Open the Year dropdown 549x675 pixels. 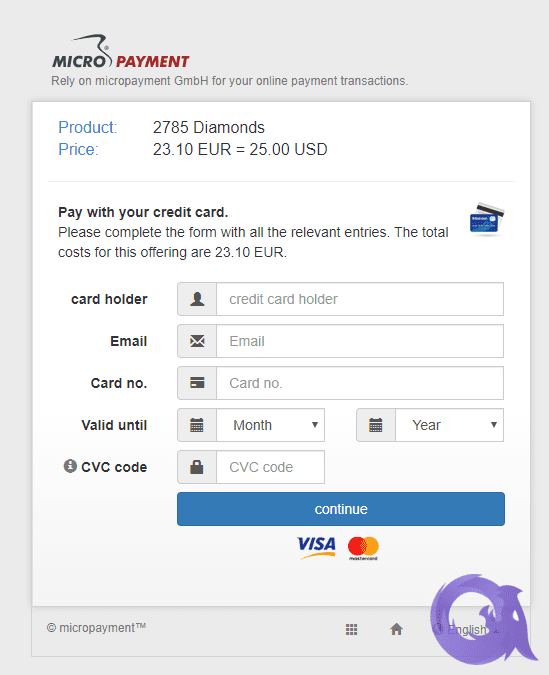[x=450, y=425]
